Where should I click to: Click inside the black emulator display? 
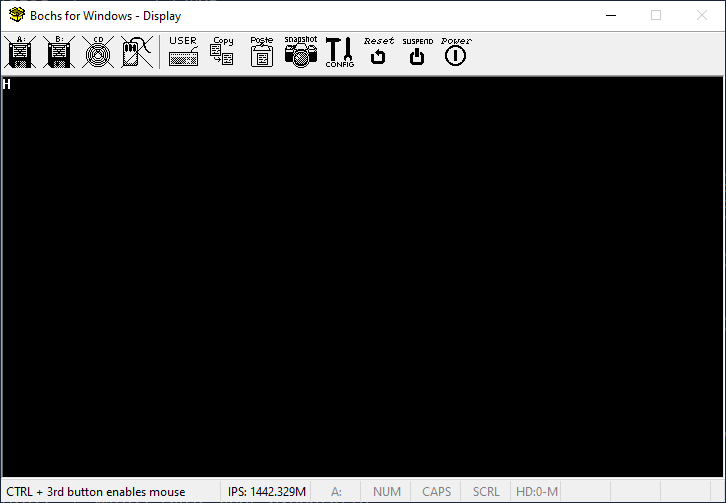(x=363, y=277)
